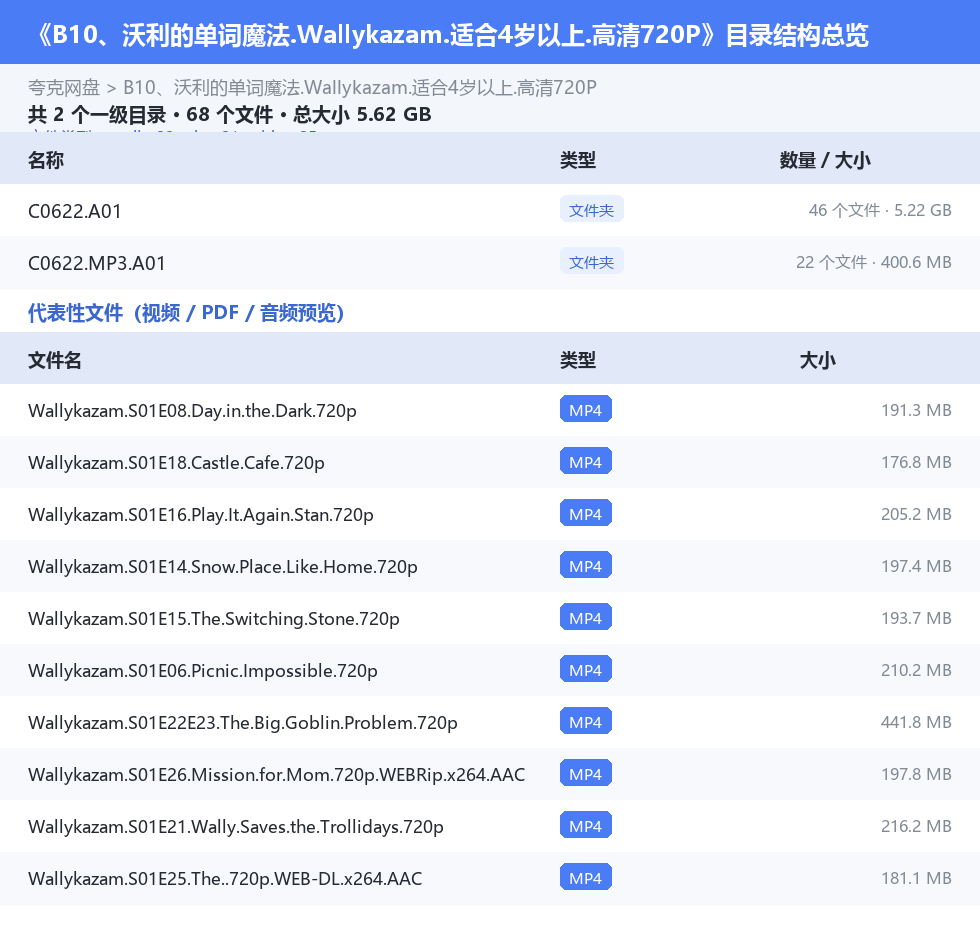This screenshot has height=936, width=980.
Task: Click MP4 badge for Picnic.Impossible
Action: tap(586, 669)
